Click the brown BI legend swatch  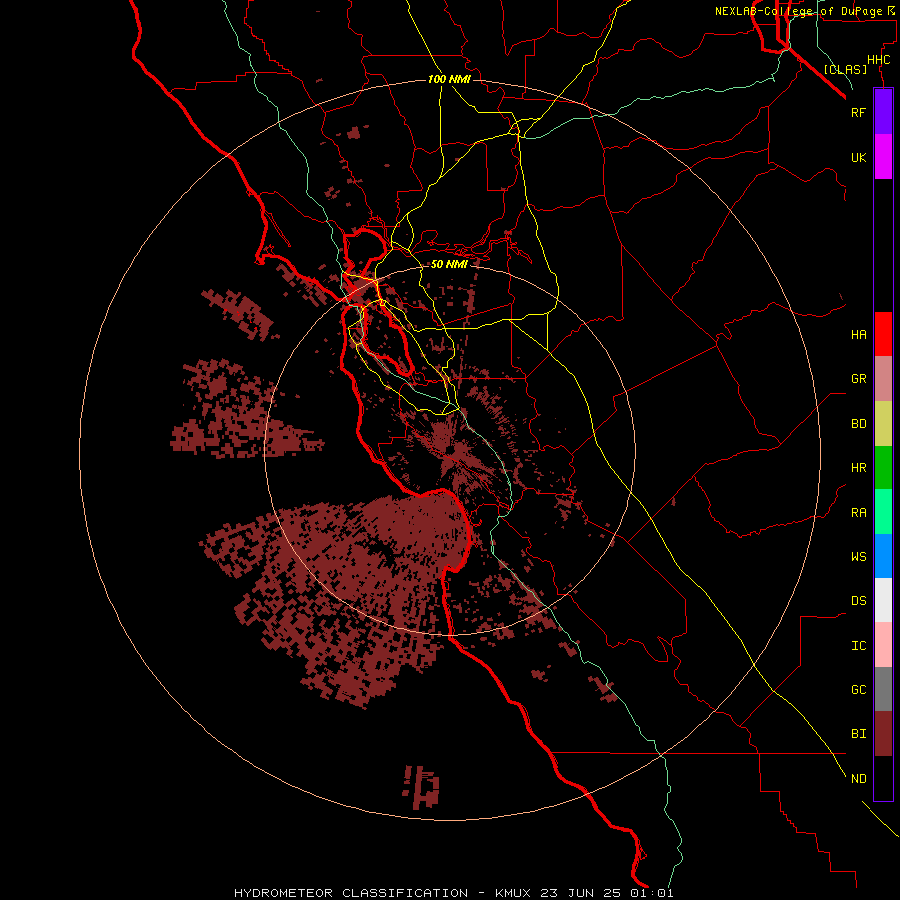[883, 734]
